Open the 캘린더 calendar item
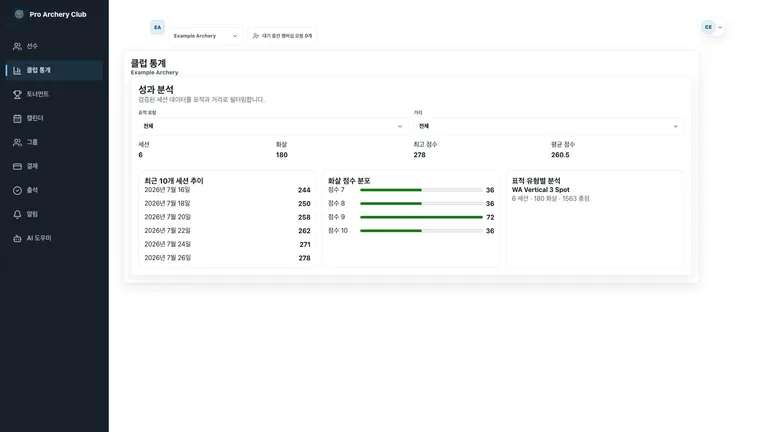The width and height of the screenshot is (768, 432). click(54, 118)
